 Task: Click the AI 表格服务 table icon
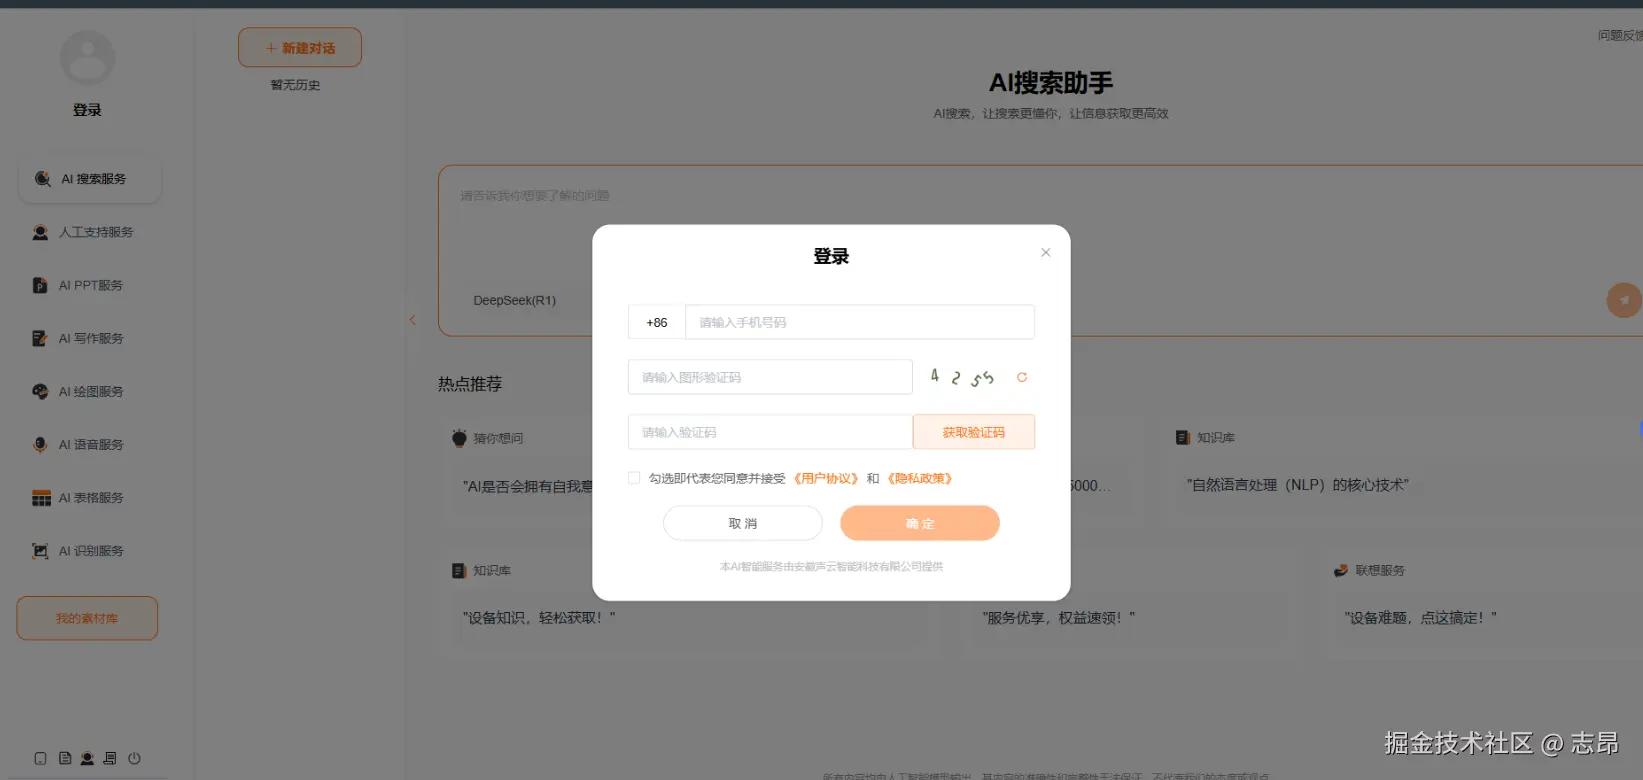click(41, 498)
